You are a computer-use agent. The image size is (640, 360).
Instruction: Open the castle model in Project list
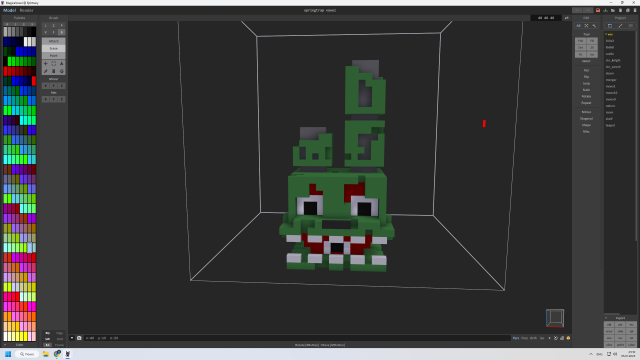click(x=610, y=54)
